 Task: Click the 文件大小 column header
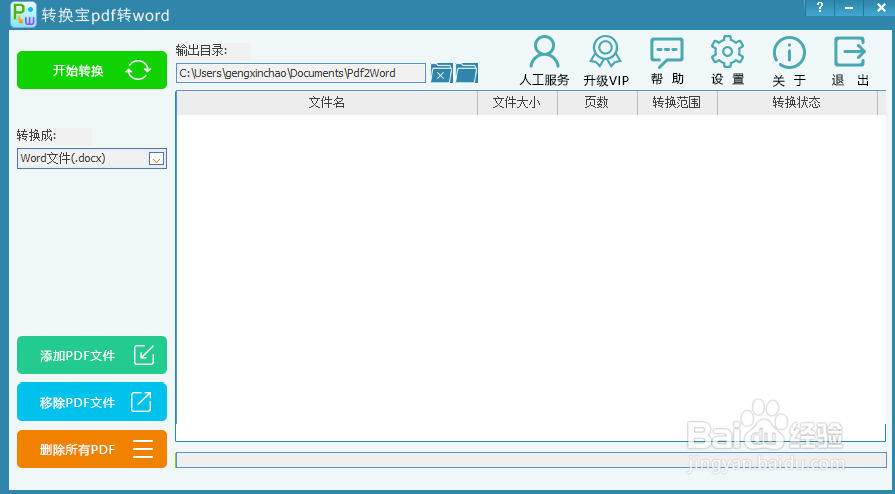click(x=517, y=103)
